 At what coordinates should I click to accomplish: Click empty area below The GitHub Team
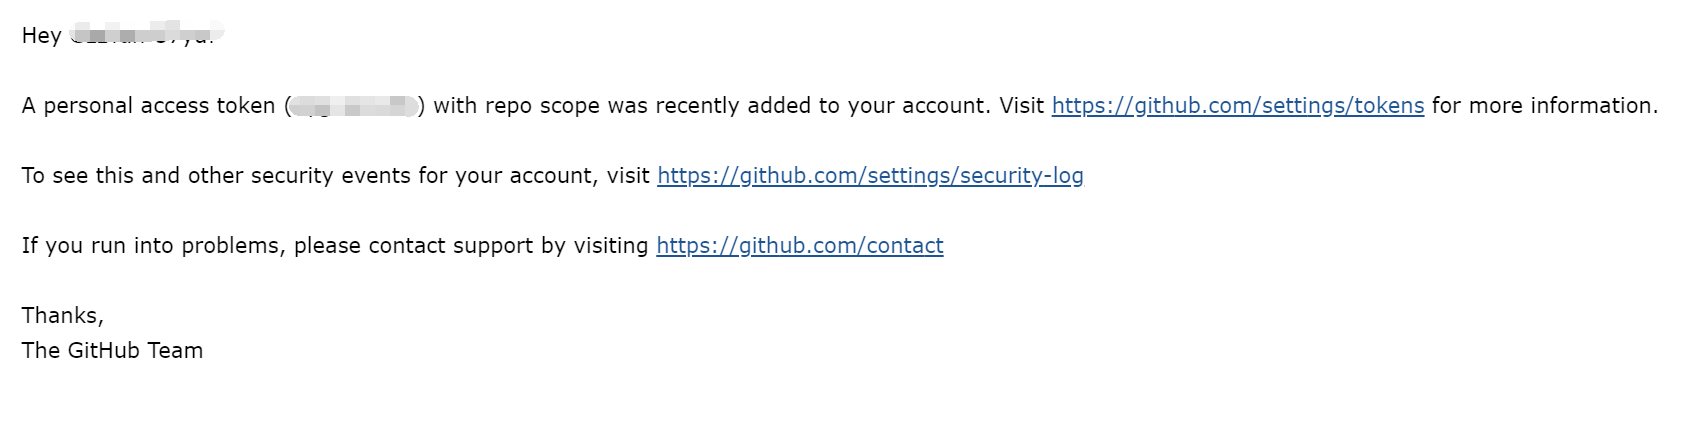click(x=400, y=395)
